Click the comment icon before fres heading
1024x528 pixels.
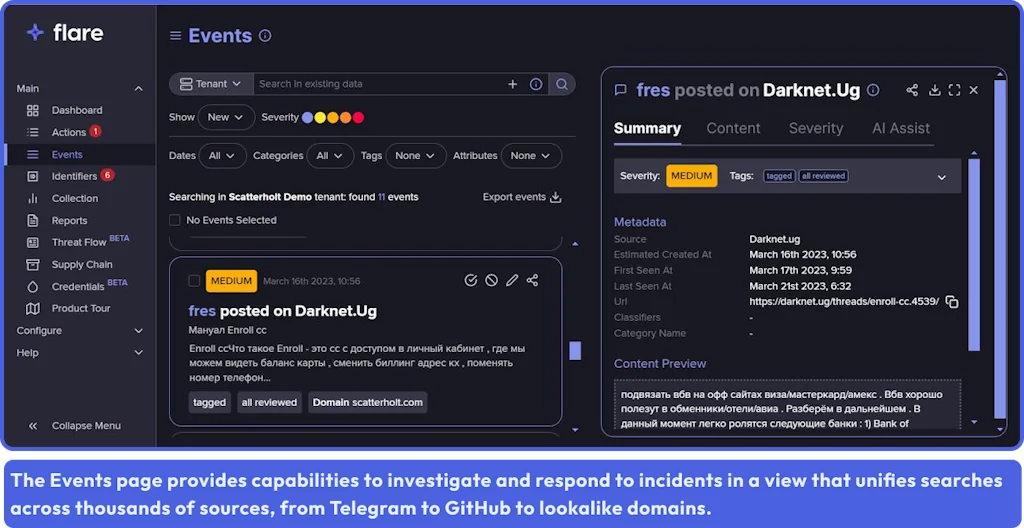click(620, 90)
